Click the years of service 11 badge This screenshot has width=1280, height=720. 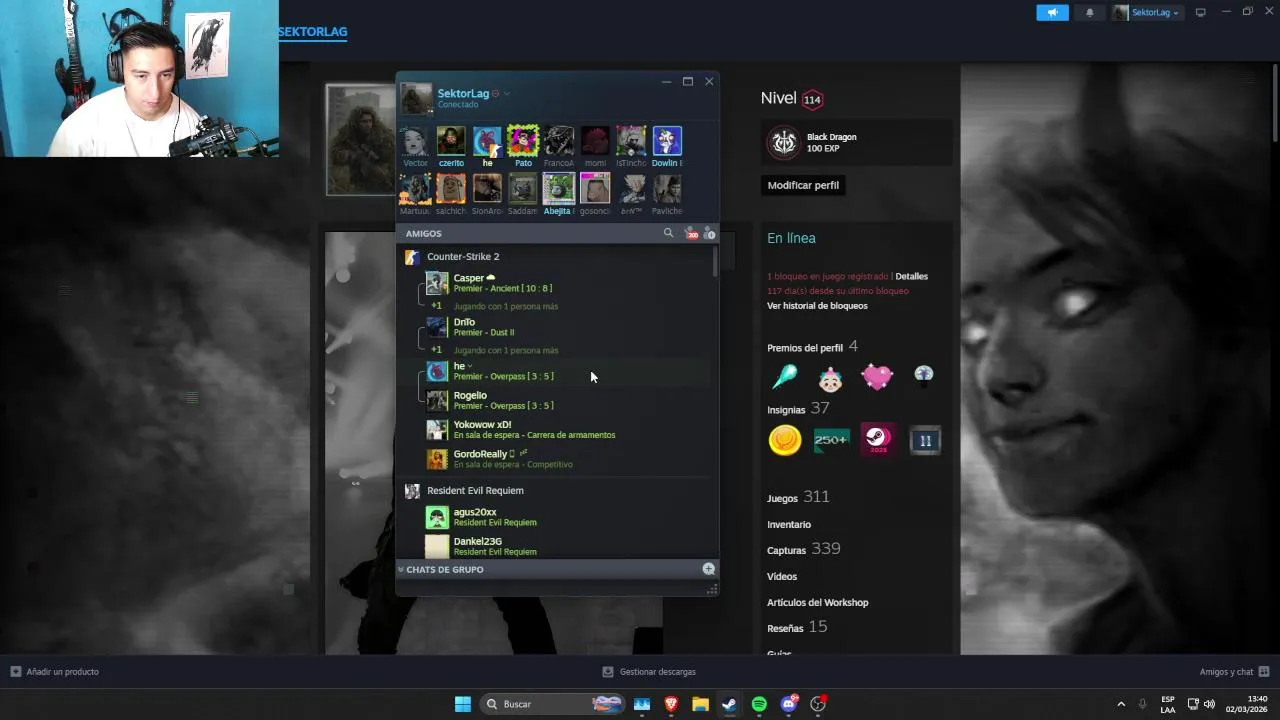coord(925,440)
